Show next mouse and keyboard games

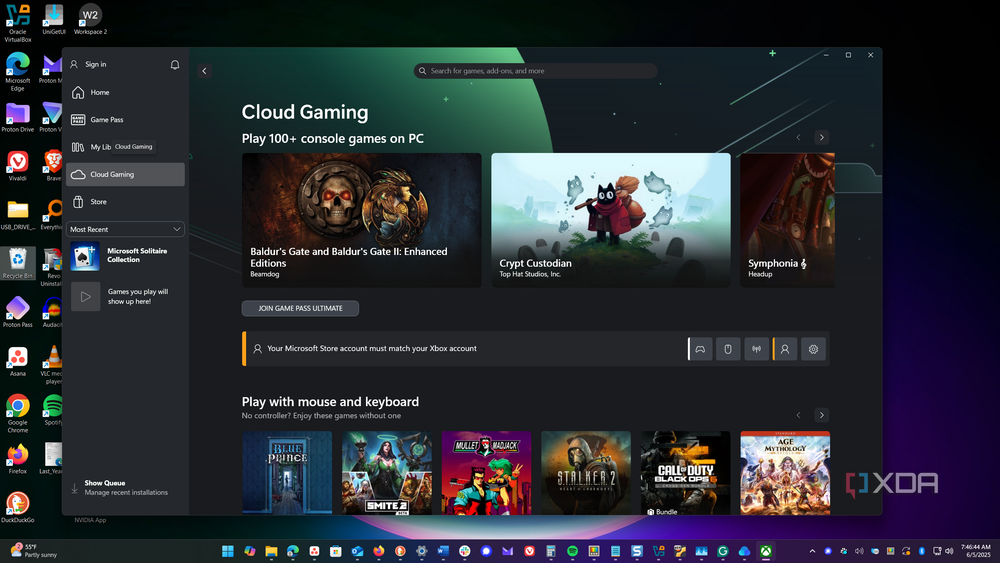(x=821, y=415)
